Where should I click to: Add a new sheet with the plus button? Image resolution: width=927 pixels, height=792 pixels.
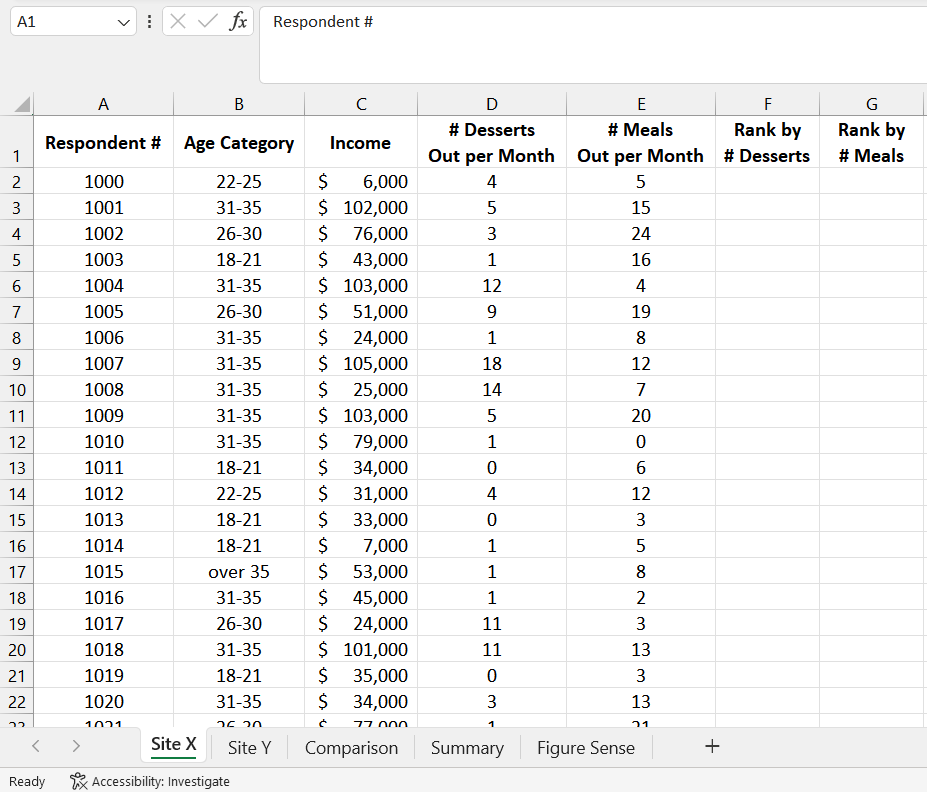click(711, 746)
